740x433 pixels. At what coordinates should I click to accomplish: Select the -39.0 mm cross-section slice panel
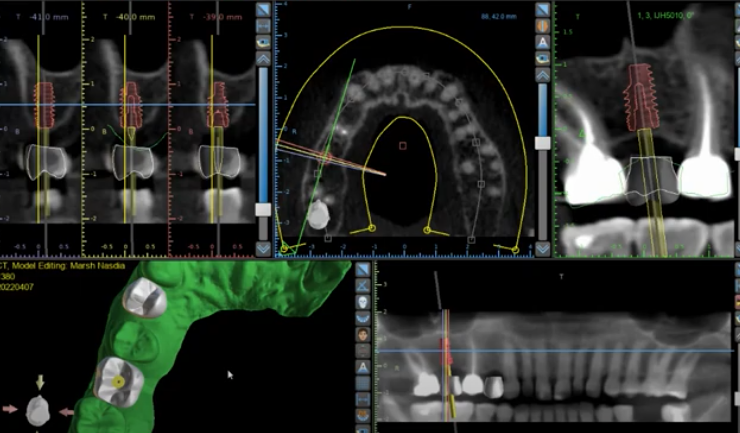[213, 130]
